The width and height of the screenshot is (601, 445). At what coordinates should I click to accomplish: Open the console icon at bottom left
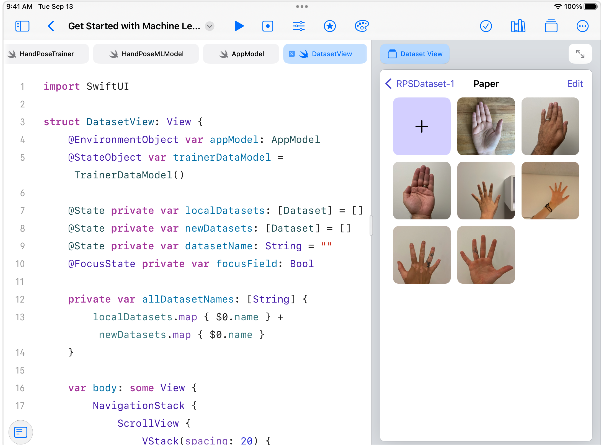21,432
